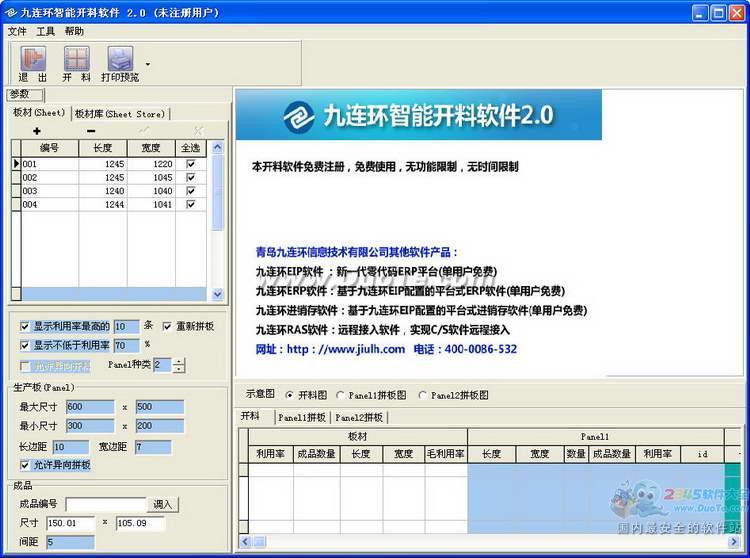Switch to 板材 (Sheet) tab
Viewport: 750px width, 558px height.
click(39, 113)
